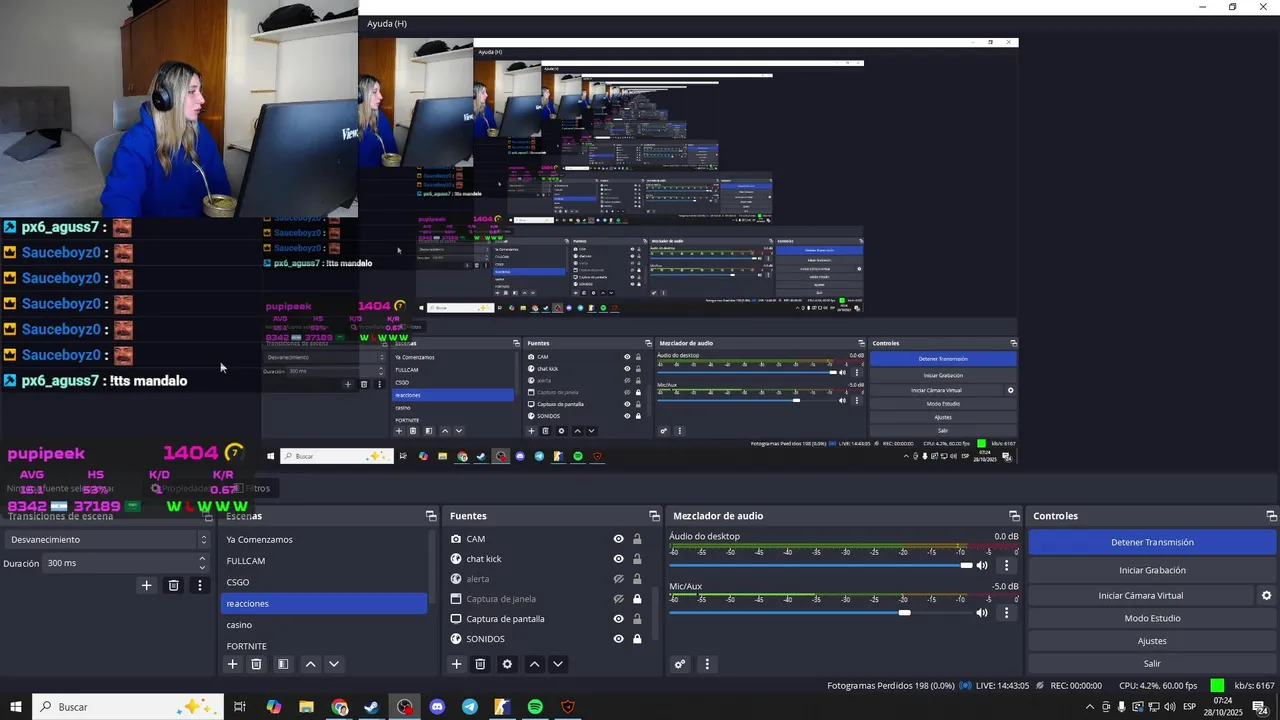Show the Captura de janela source

pyautogui.click(x=619, y=599)
